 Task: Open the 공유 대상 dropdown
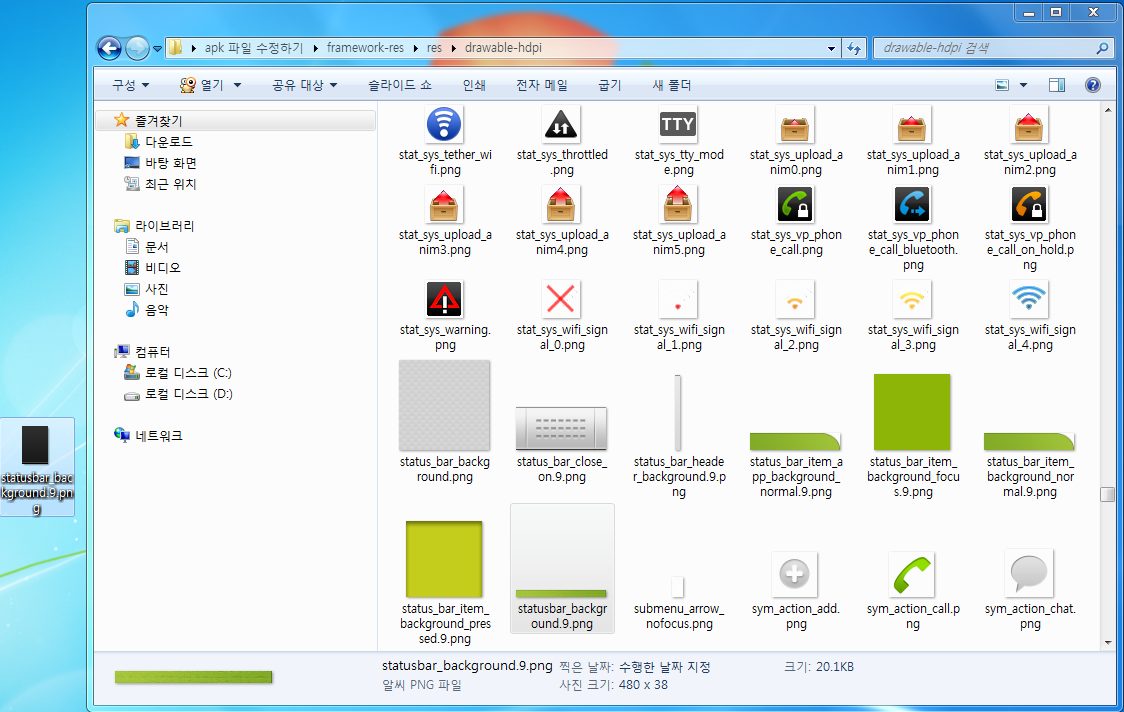pos(304,86)
